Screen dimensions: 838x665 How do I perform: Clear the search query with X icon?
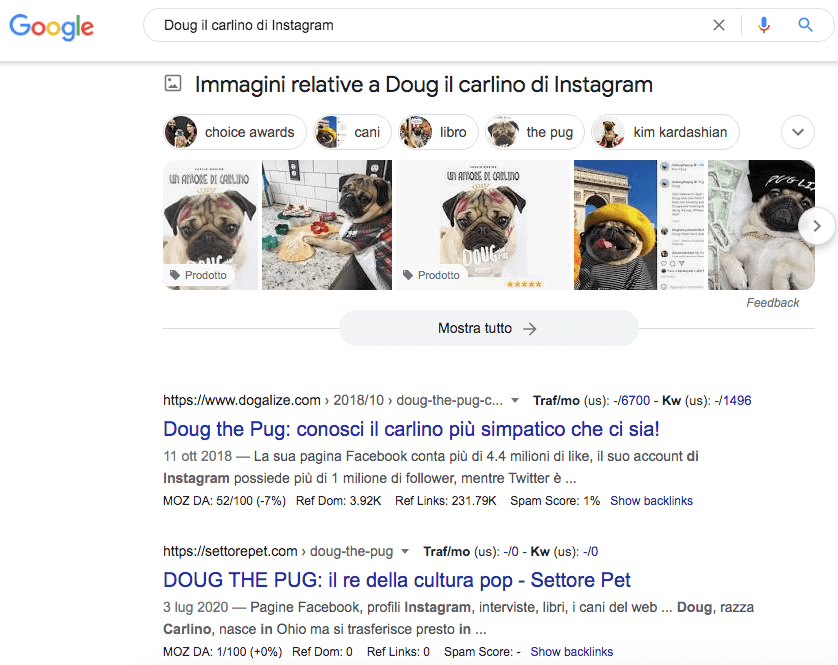718,25
